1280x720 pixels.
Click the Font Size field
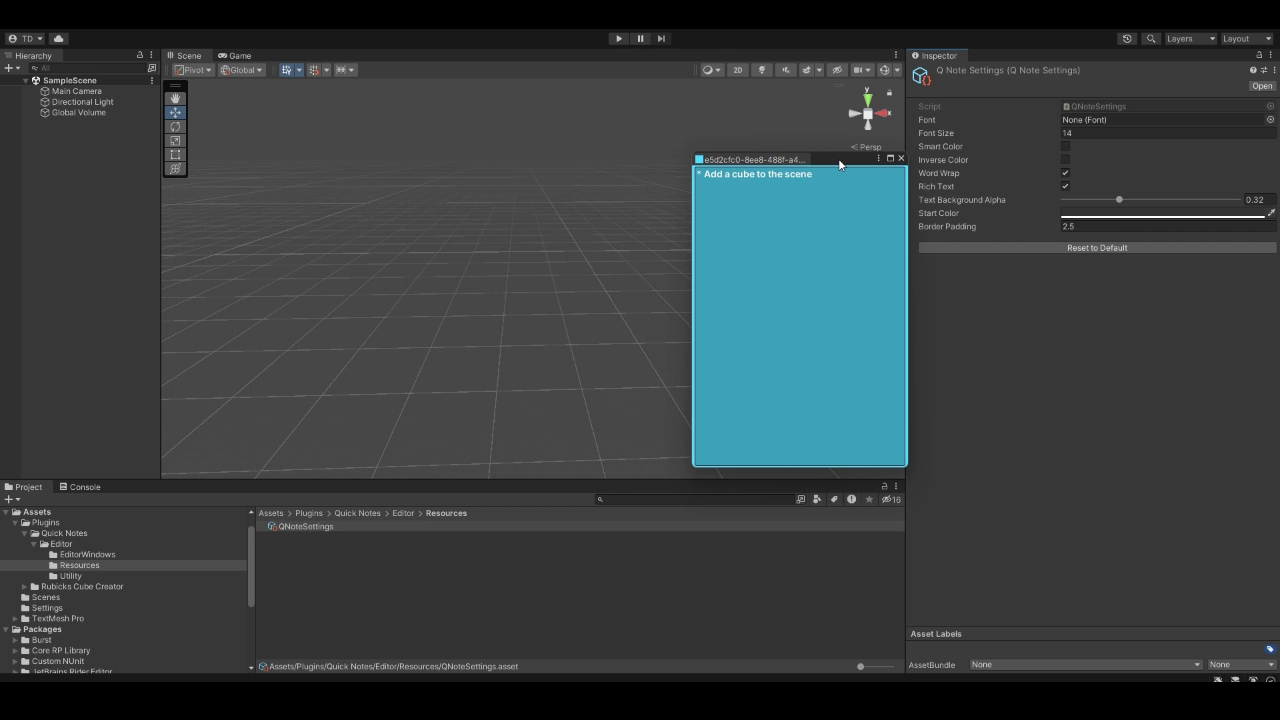point(1168,133)
